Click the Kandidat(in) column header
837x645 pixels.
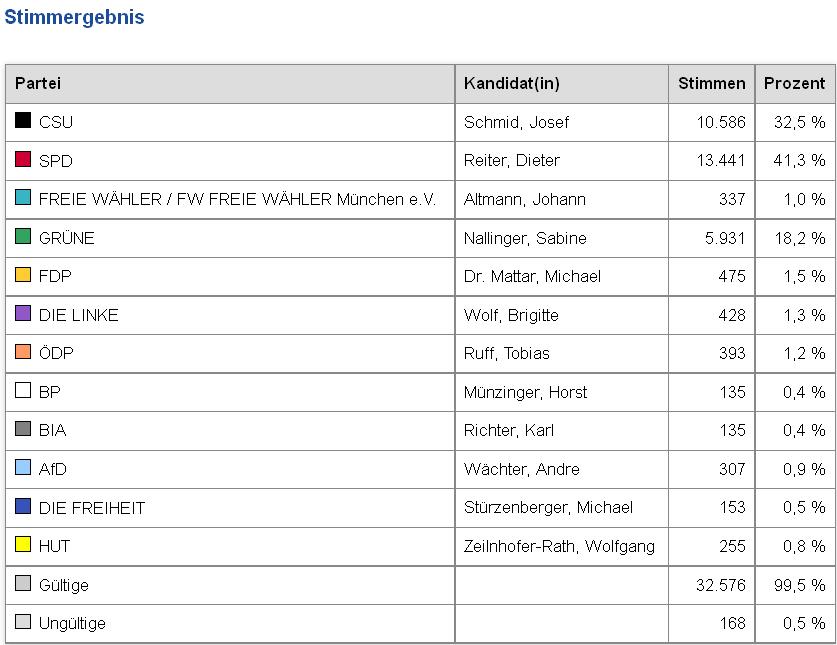pyautogui.click(x=511, y=84)
